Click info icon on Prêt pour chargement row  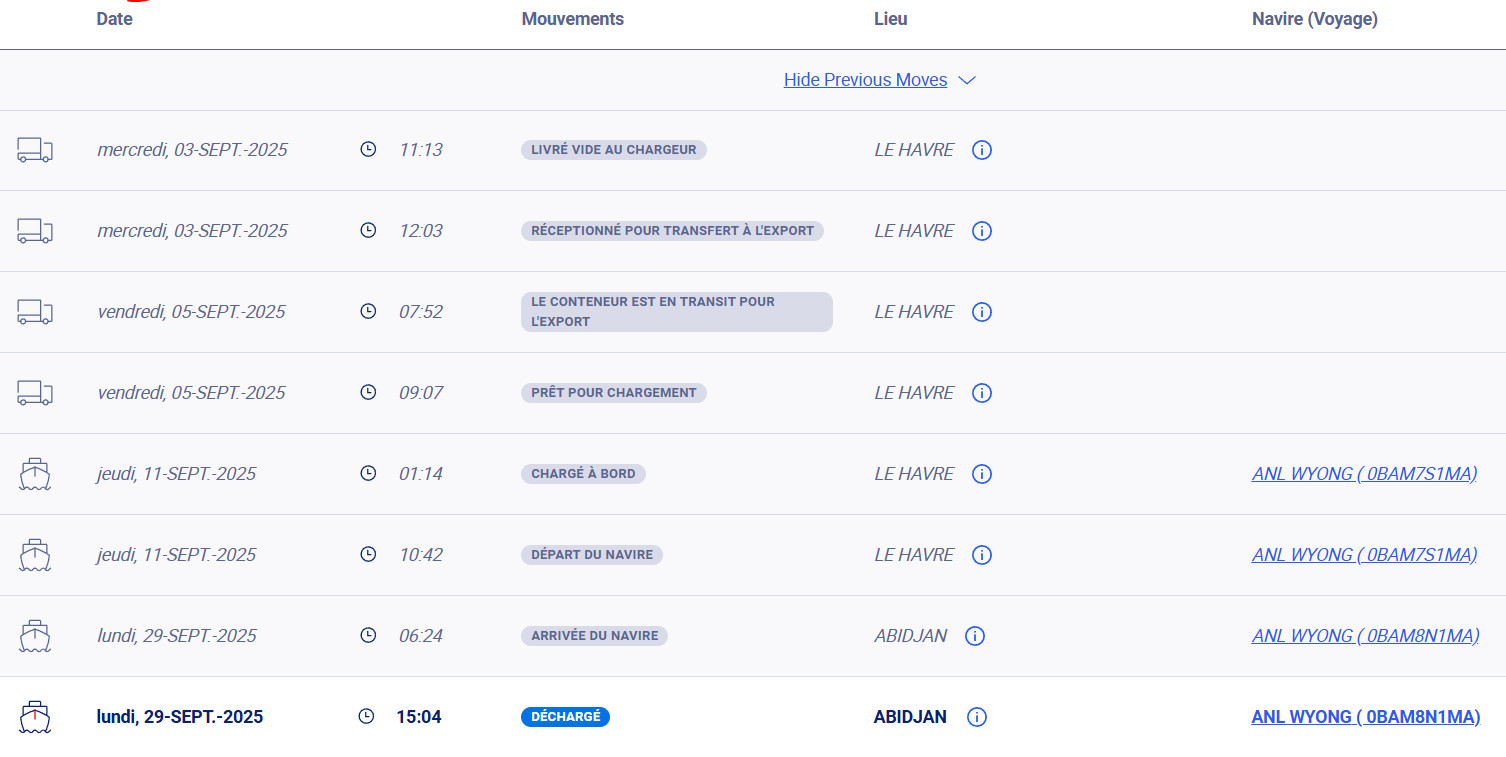(982, 393)
